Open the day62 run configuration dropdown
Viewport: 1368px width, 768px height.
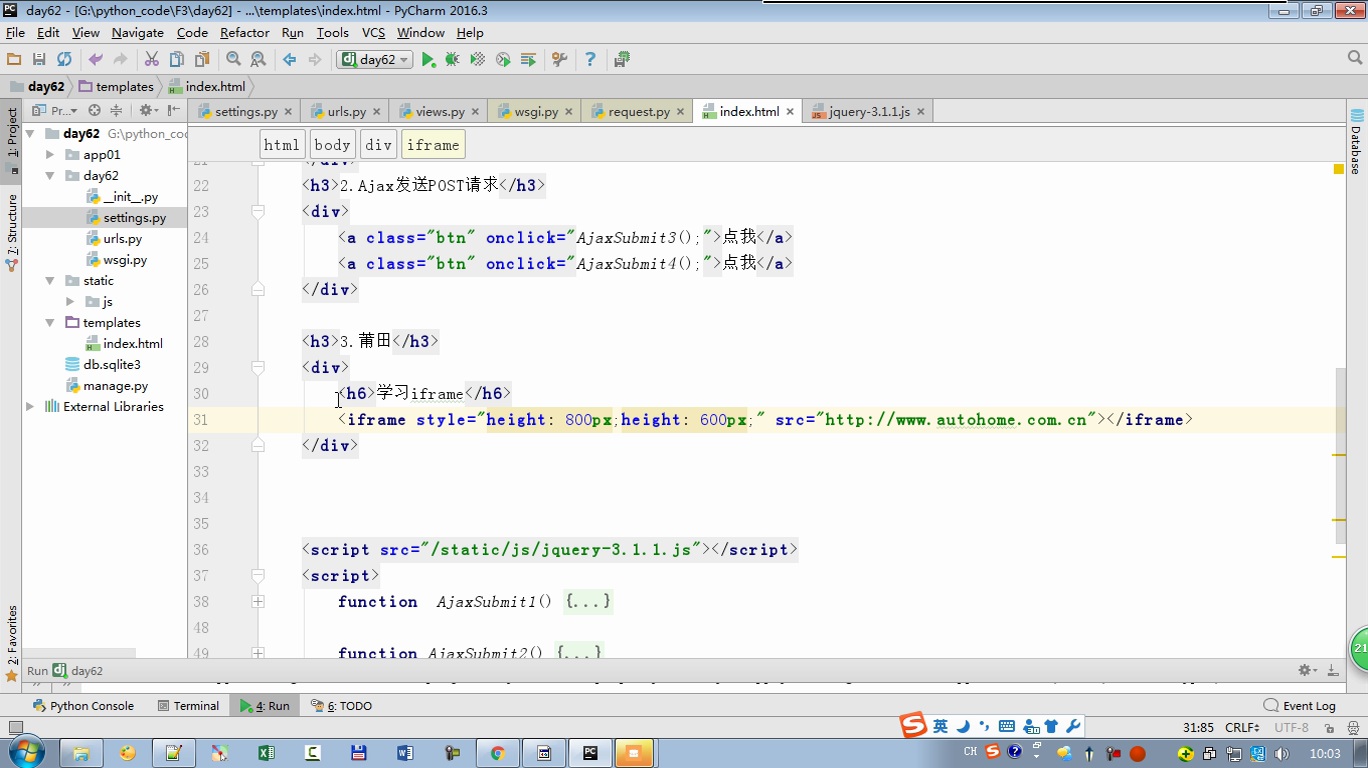375,60
